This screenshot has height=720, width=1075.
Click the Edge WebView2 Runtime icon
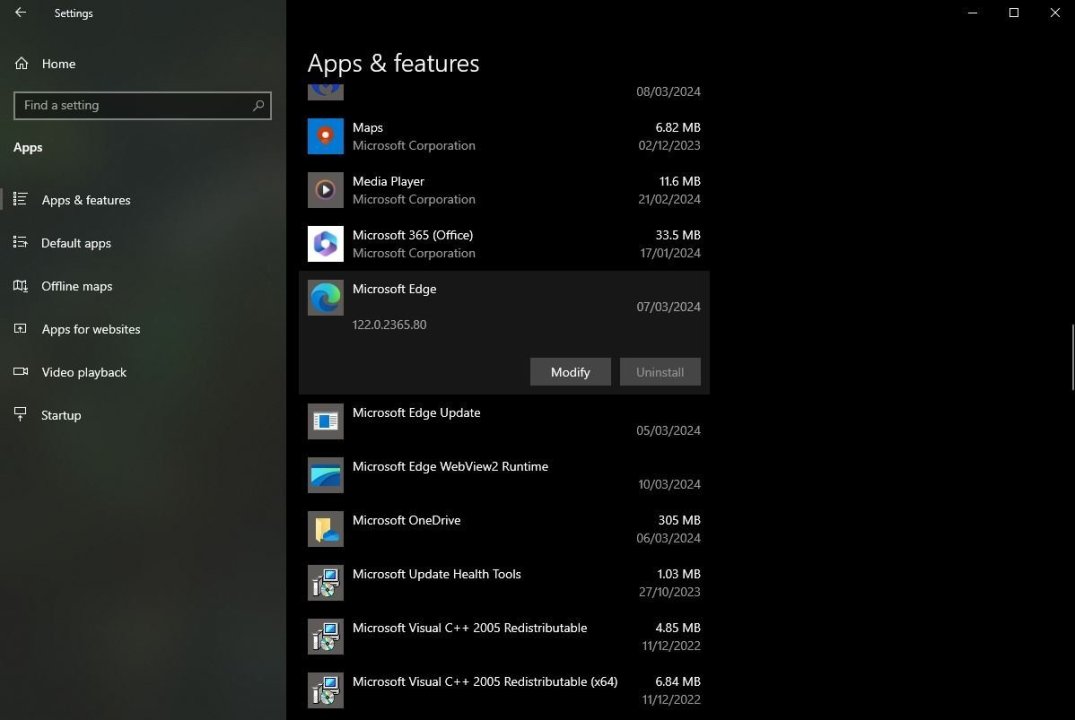[325, 476]
